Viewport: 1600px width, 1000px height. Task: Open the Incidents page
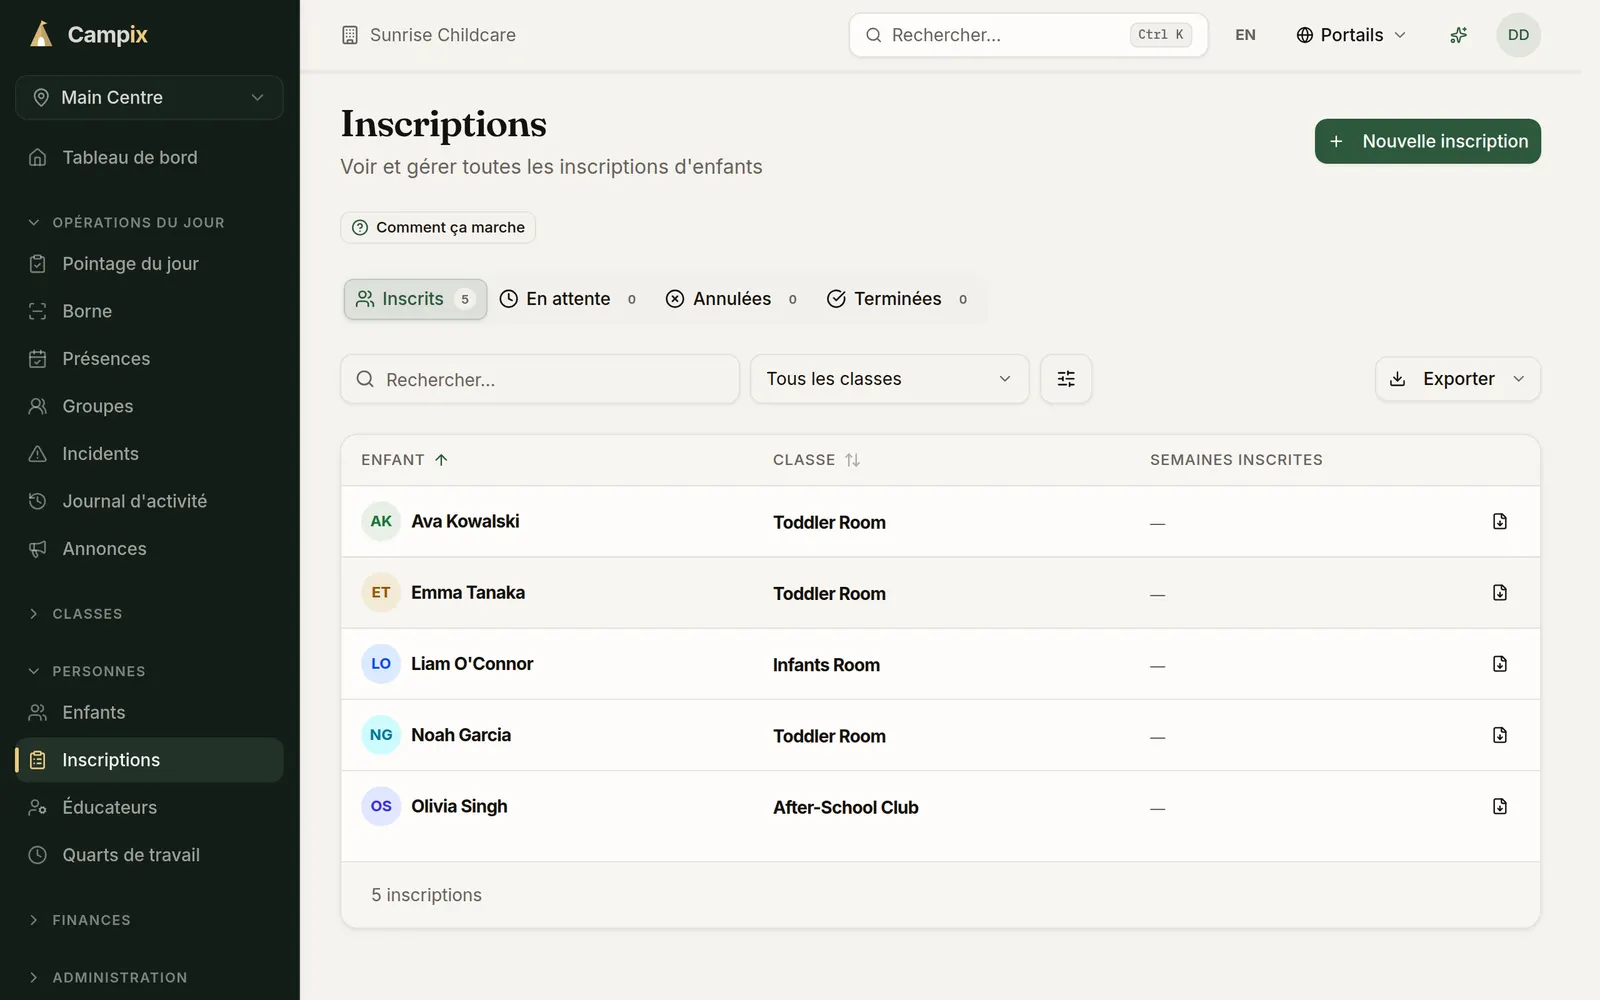click(149, 454)
